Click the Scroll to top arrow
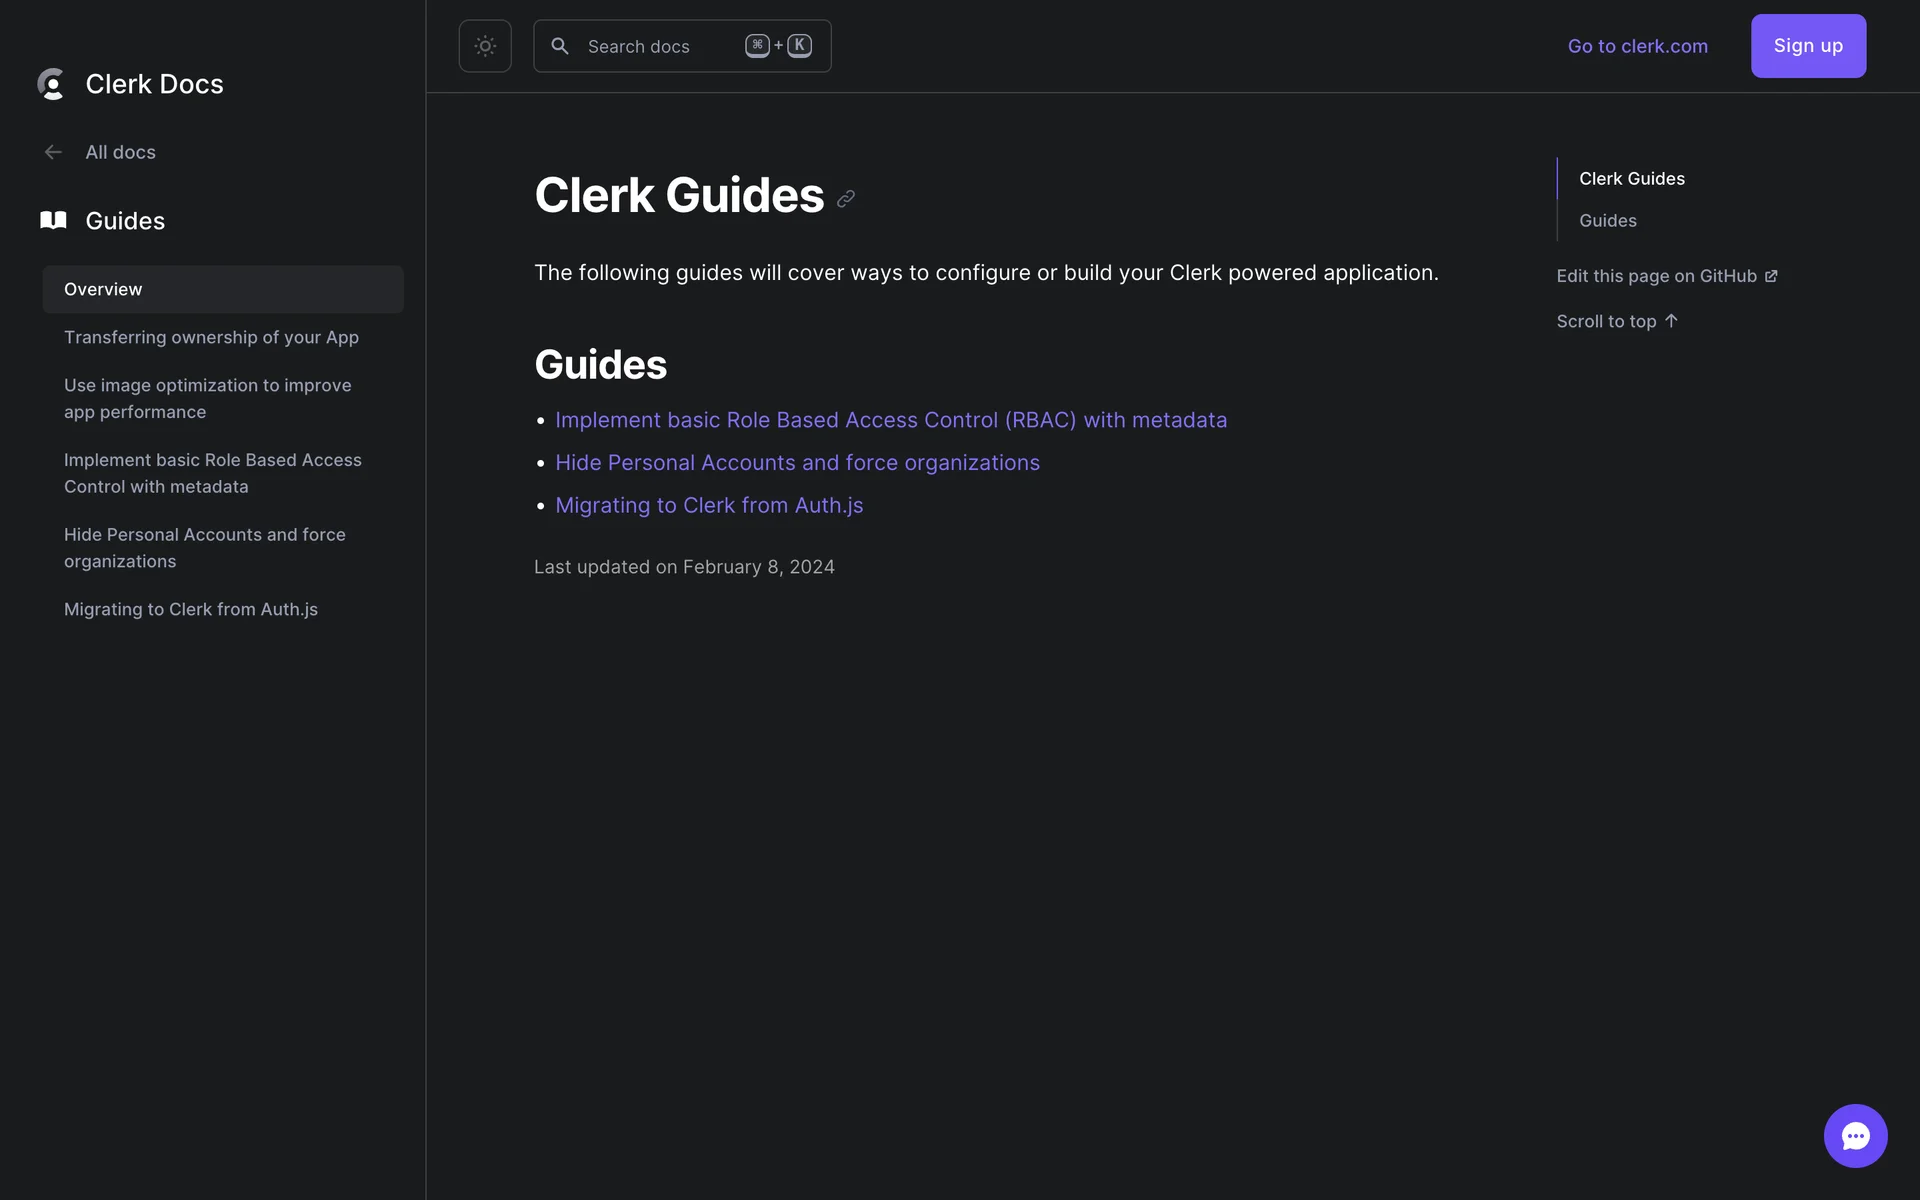Viewport: 1920px width, 1200px height. pyautogui.click(x=1671, y=321)
